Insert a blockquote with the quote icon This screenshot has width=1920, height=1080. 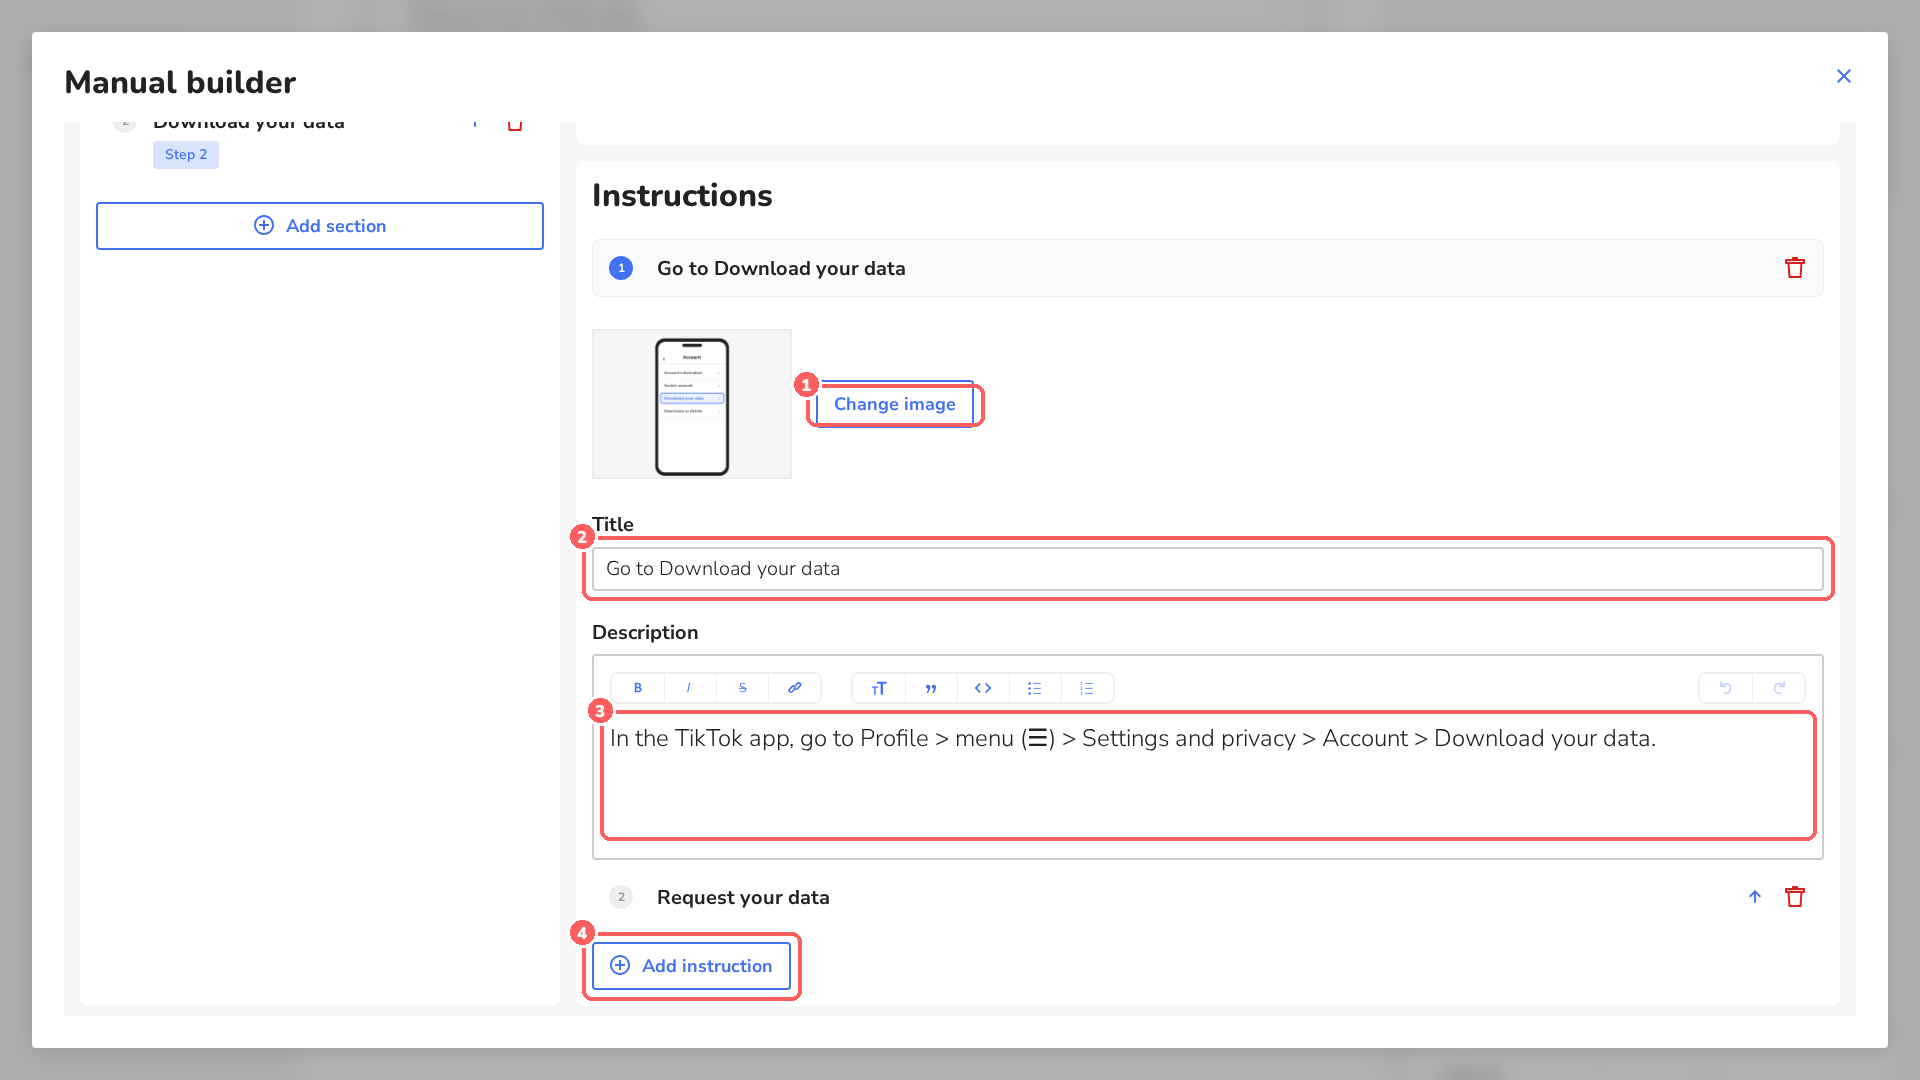coord(931,688)
